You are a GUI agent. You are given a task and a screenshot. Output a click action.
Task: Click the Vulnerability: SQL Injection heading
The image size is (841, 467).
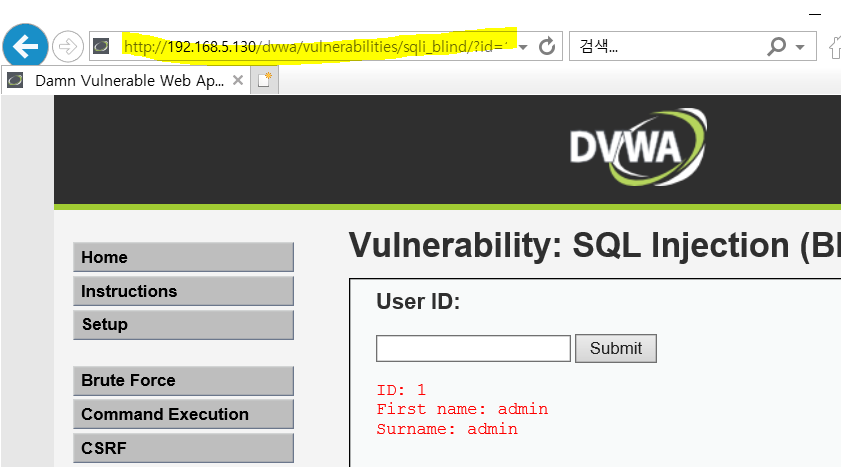(x=595, y=246)
